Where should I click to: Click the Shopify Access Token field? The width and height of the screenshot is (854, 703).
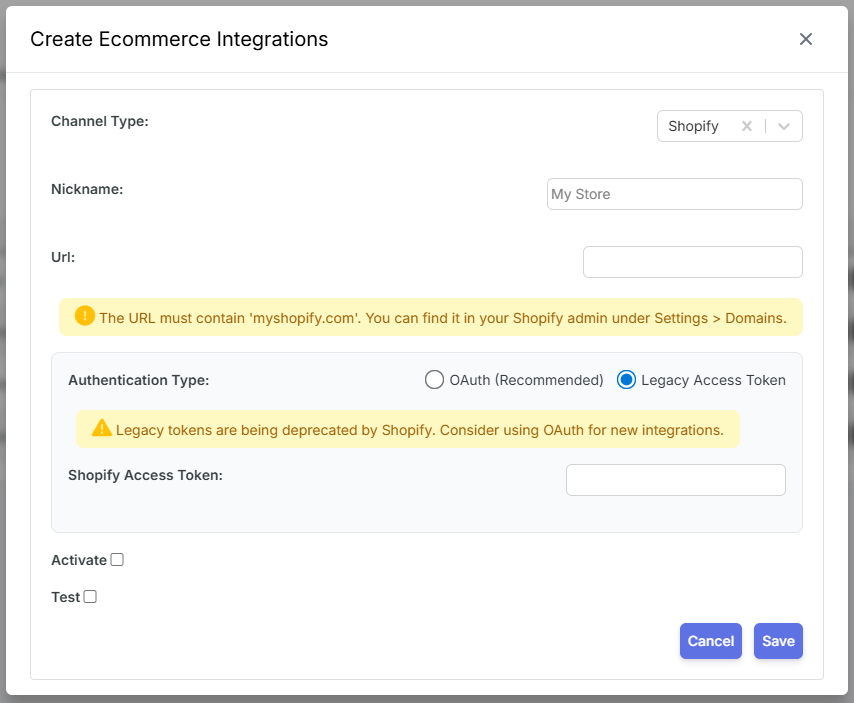[x=675, y=480]
